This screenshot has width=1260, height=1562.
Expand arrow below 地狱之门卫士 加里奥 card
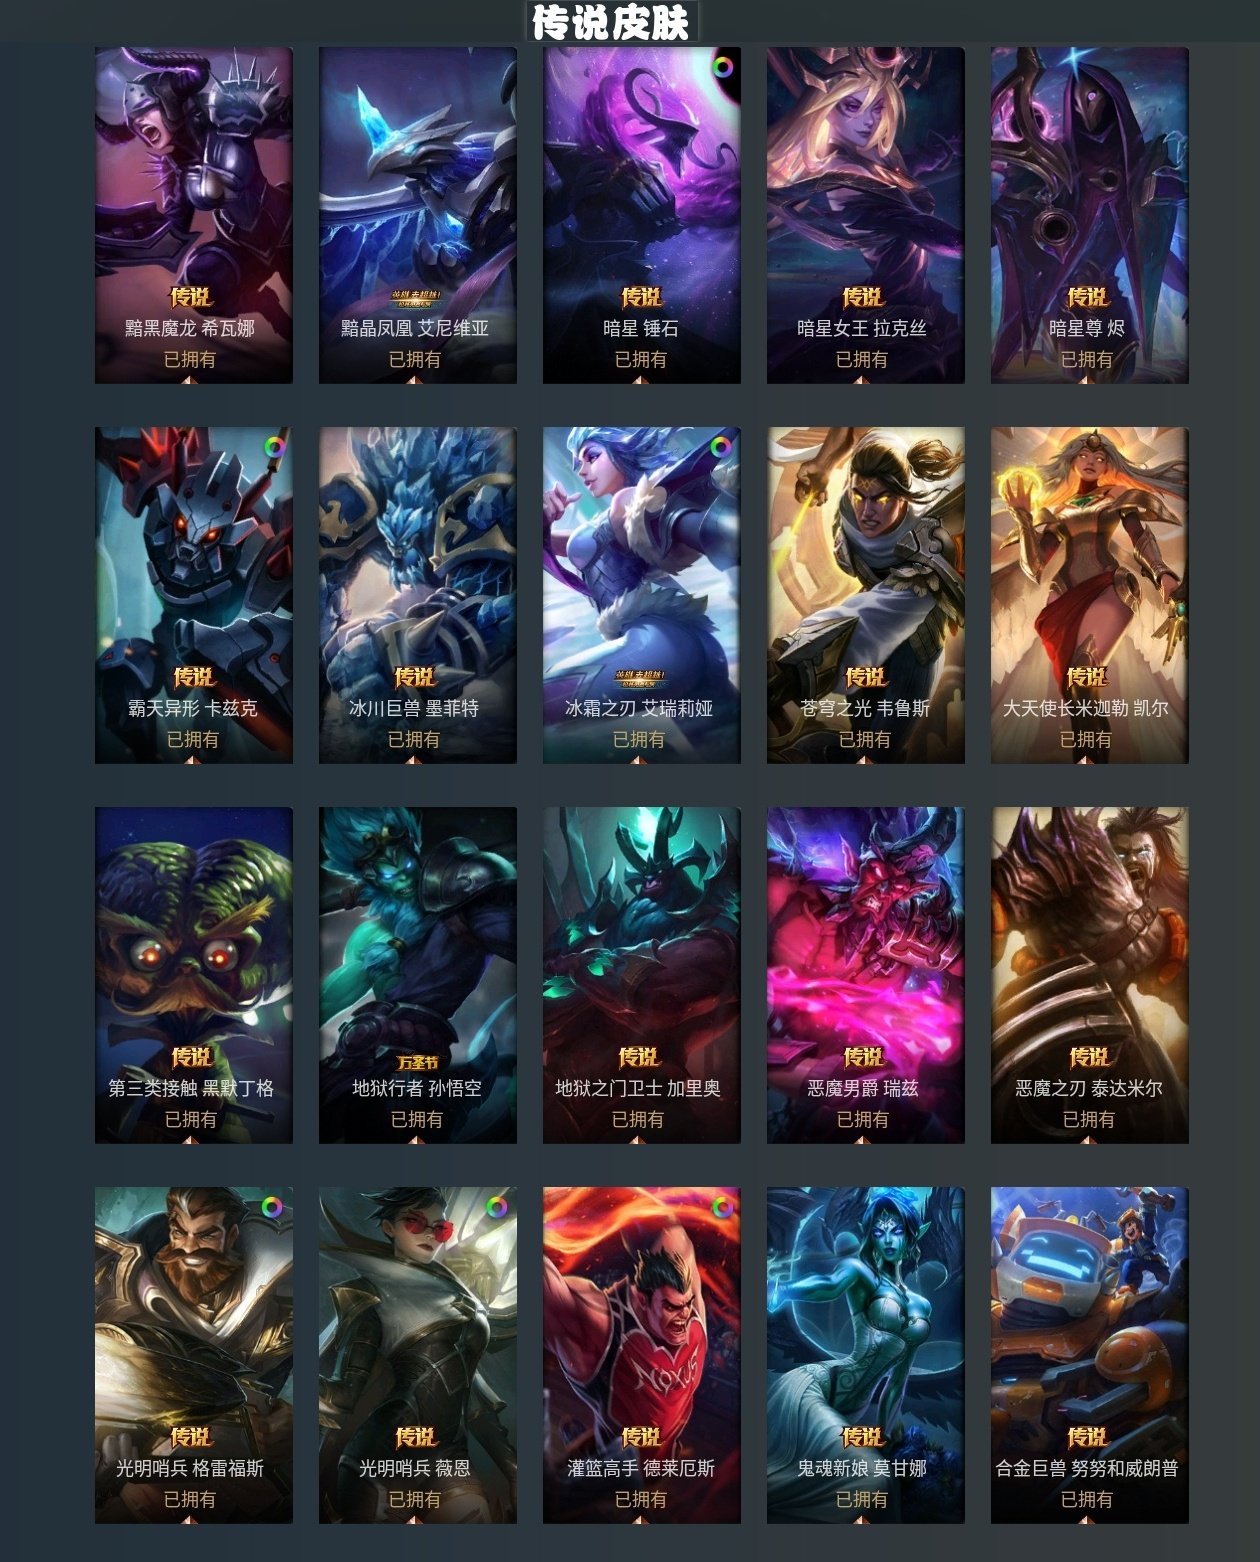pos(638,1139)
